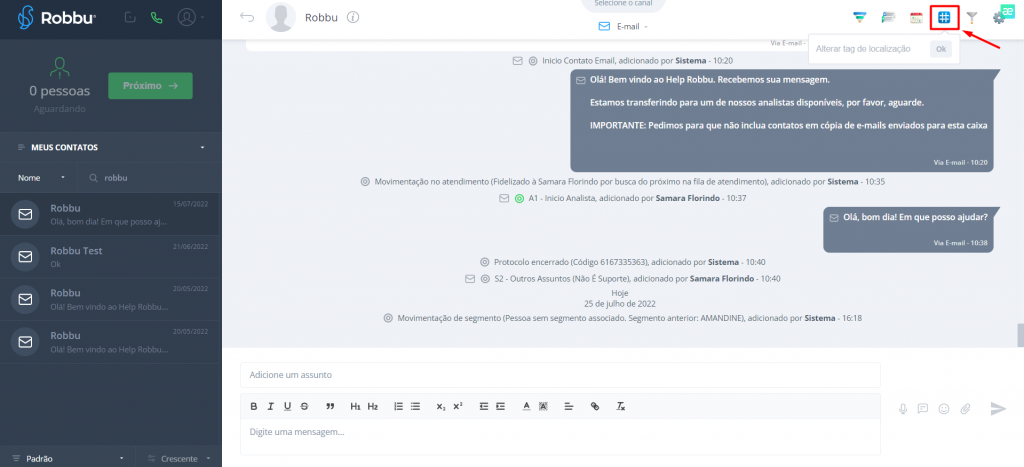Screen dimensions: 1024x467
Task: Open the emoji picker
Action: 944,408
